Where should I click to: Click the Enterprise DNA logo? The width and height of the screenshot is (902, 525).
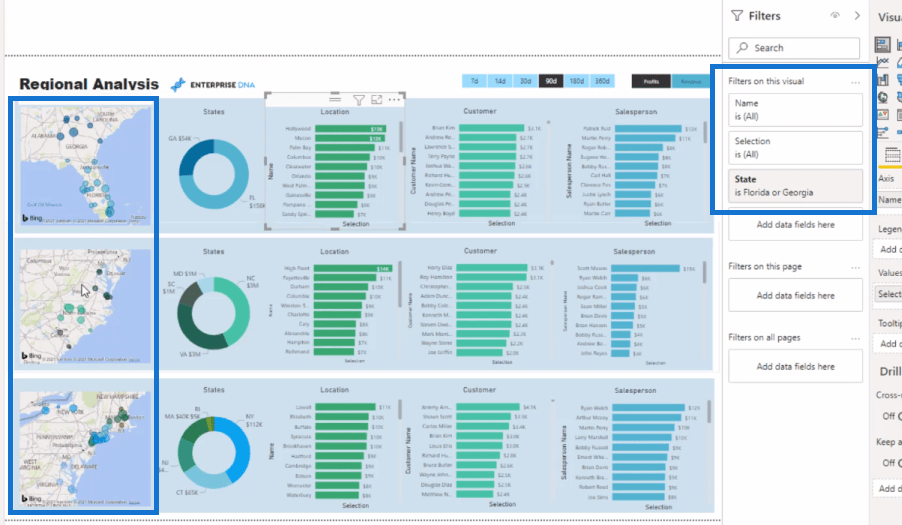tap(213, 85)
